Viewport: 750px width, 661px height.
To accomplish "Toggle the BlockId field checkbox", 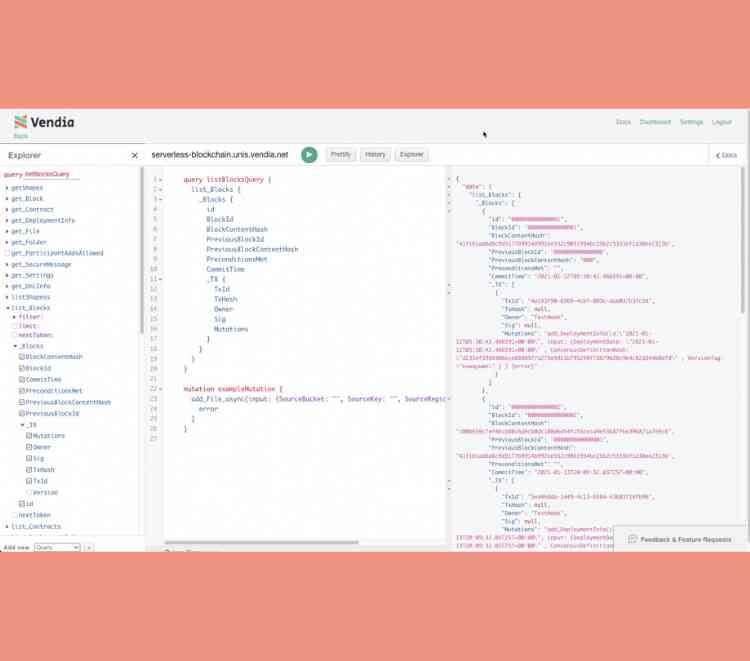I will point(22,368).
